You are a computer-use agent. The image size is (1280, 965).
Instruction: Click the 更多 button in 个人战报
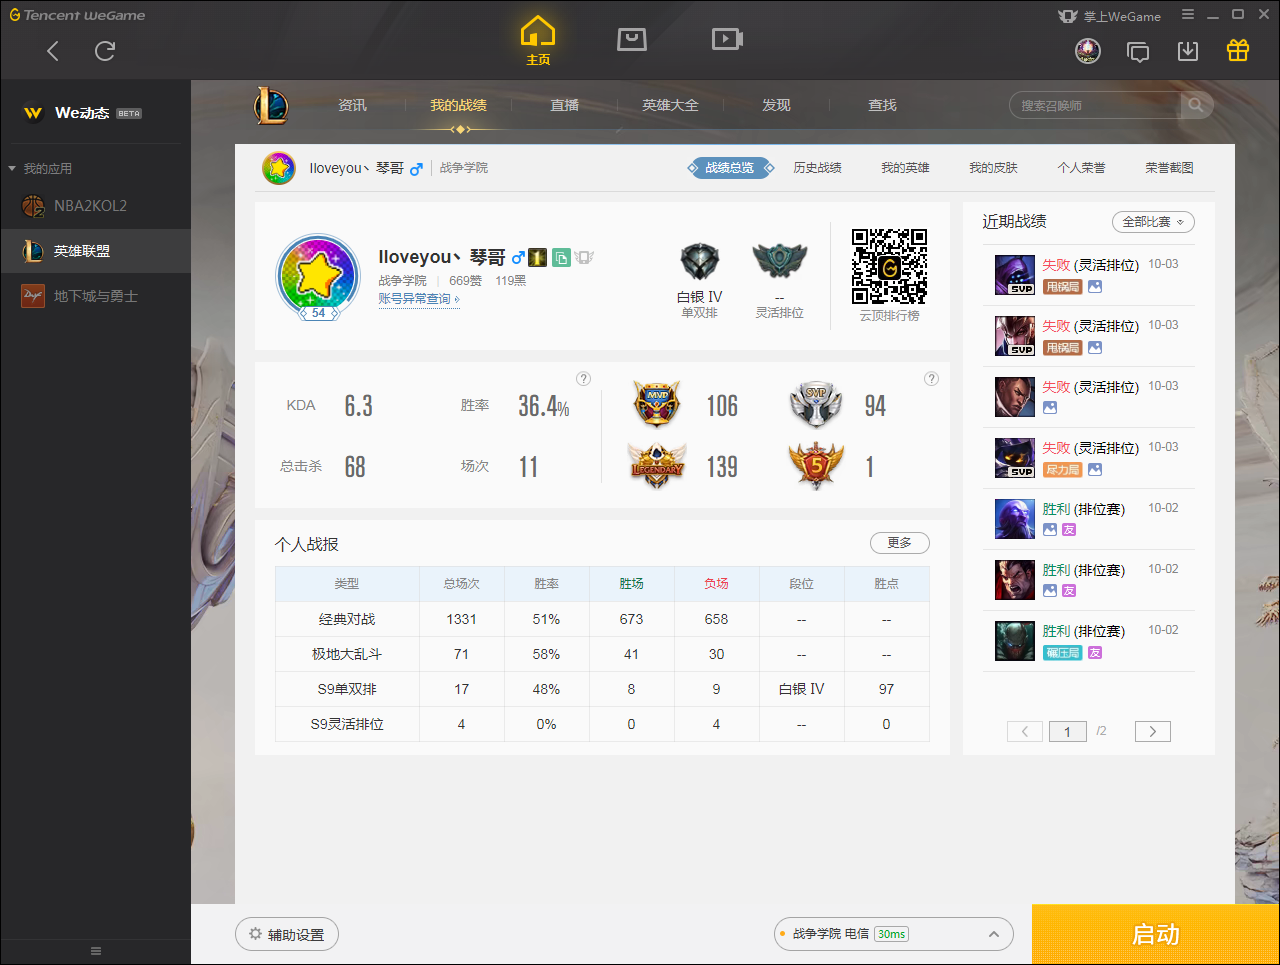coord(900,543)
